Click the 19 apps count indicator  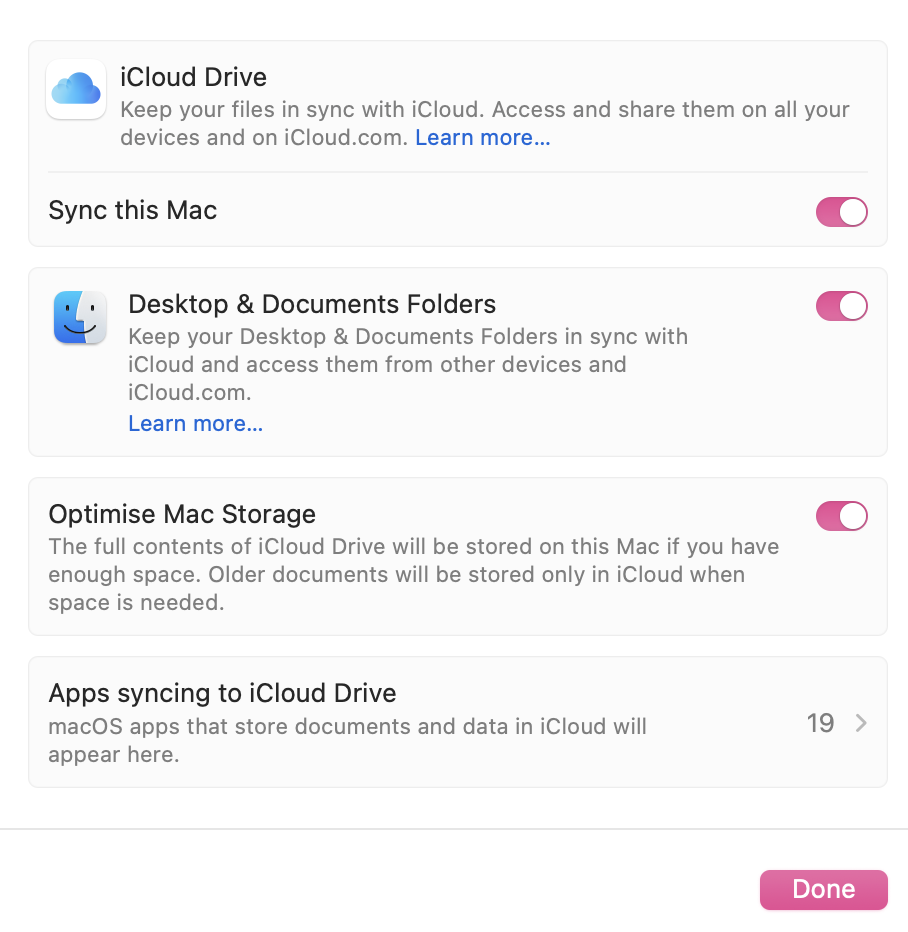(x=820, y=724)
